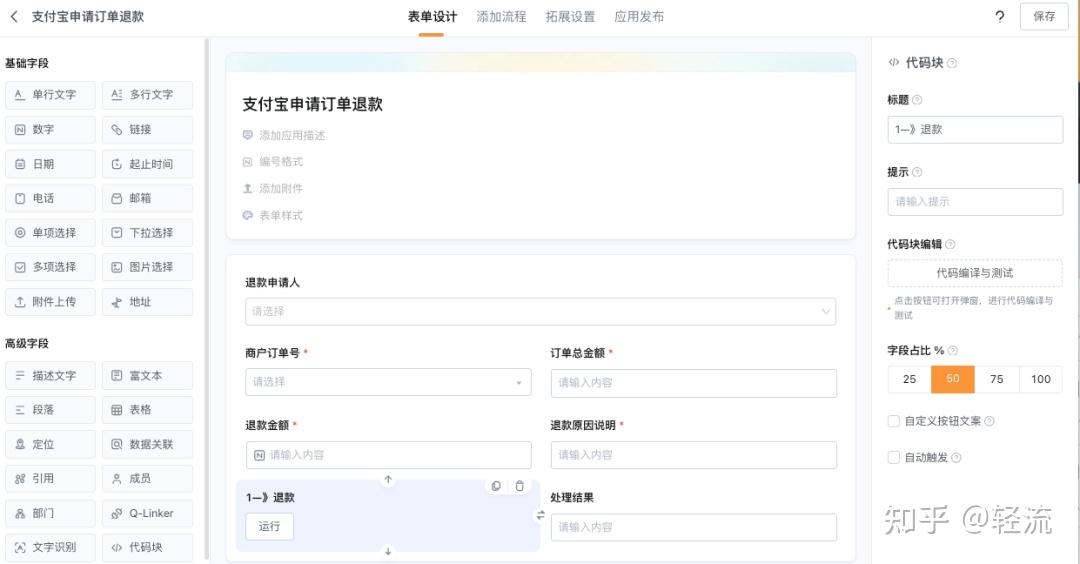The width and height of the screenshot is (1080, 564).
Task: Add the 多项选择 field
Action: tap(50, 267)
